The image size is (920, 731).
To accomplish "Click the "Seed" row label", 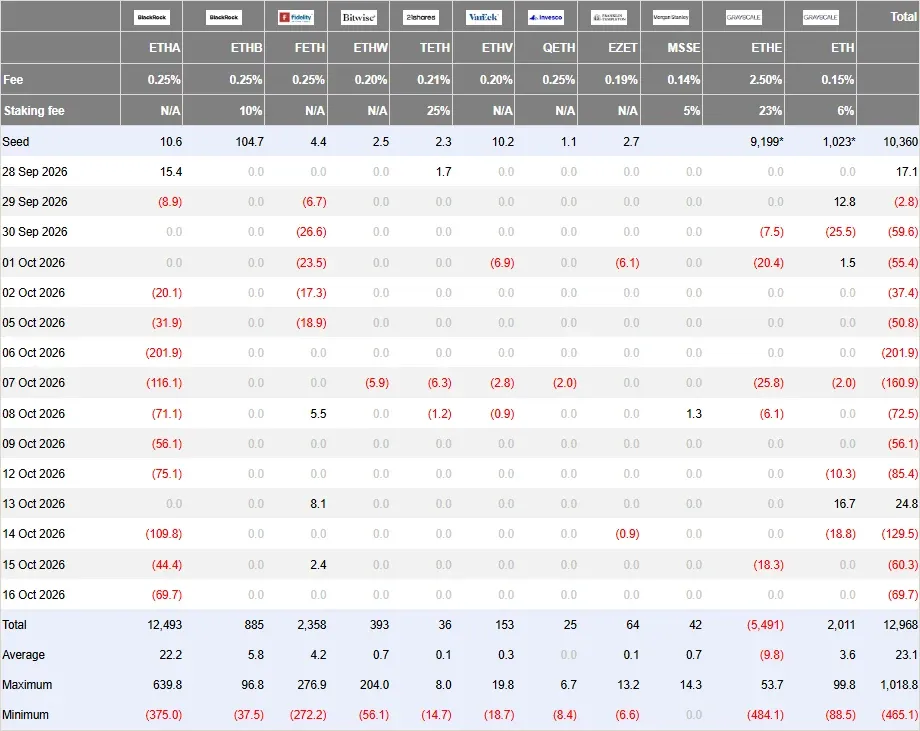I will [16, 141].
